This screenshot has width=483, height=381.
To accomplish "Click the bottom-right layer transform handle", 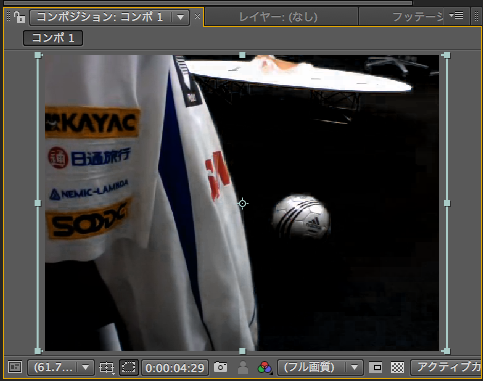I will (447, 351).
